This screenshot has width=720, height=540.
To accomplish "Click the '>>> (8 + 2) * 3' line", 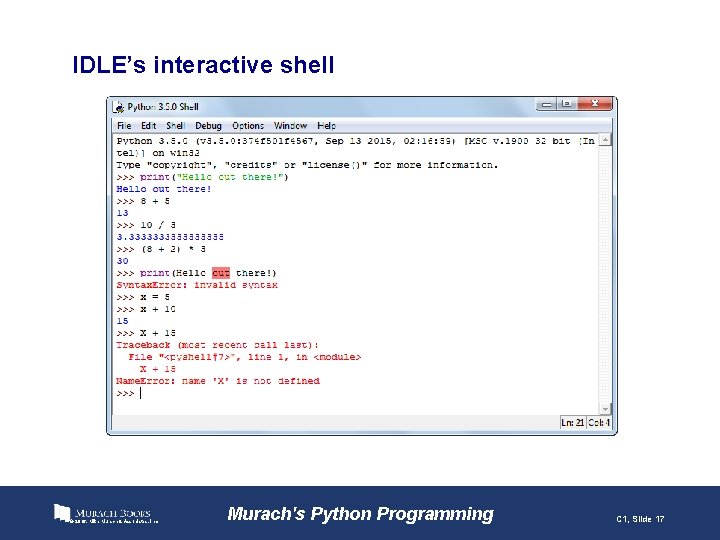I will (161, 249).
